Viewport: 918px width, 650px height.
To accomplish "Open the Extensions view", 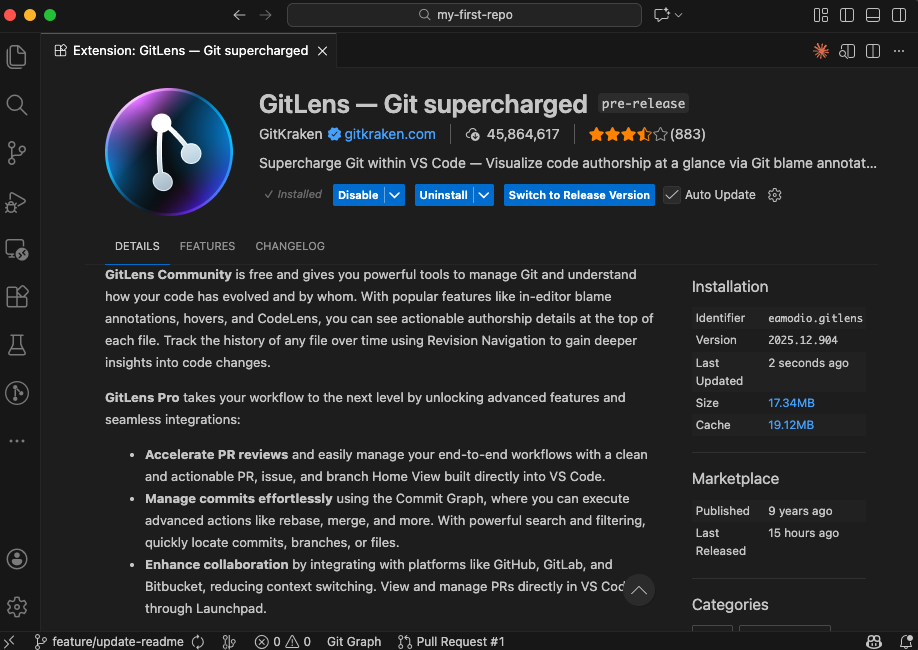I will pyautogui.click(x=16, y=297).
